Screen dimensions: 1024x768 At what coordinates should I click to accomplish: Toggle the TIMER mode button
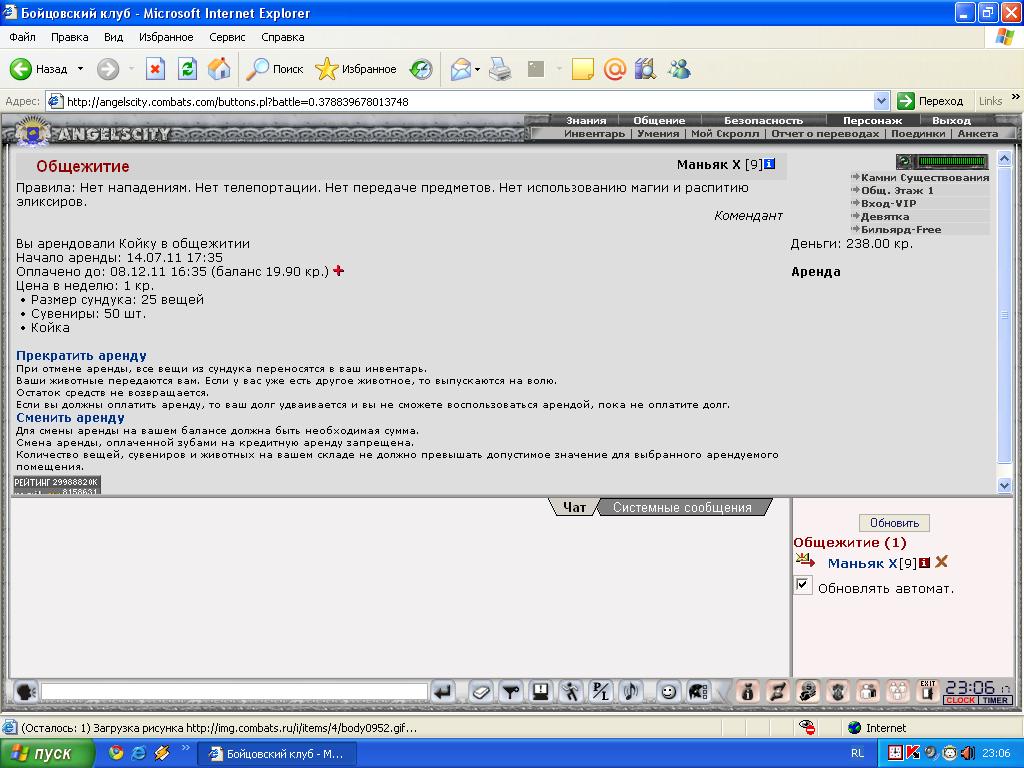(x=995, y=700)
